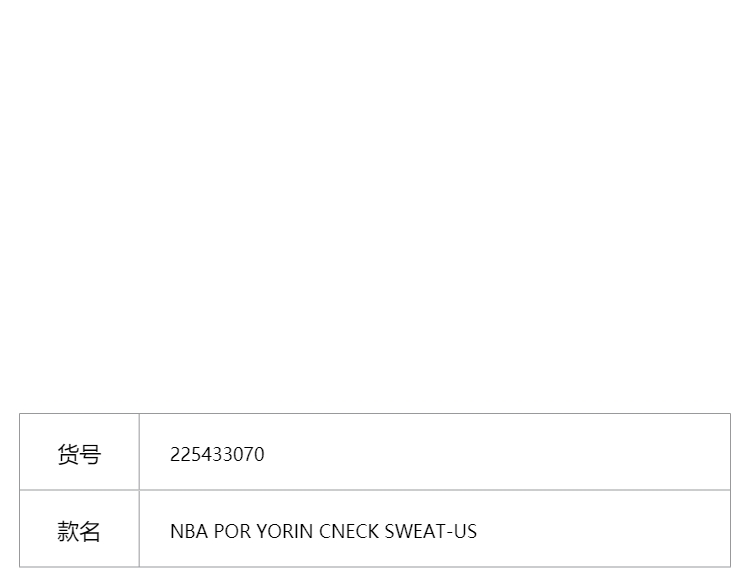Click the word YORIN in style name
This screenshot has width=750, height=568.
coord(285,532)
